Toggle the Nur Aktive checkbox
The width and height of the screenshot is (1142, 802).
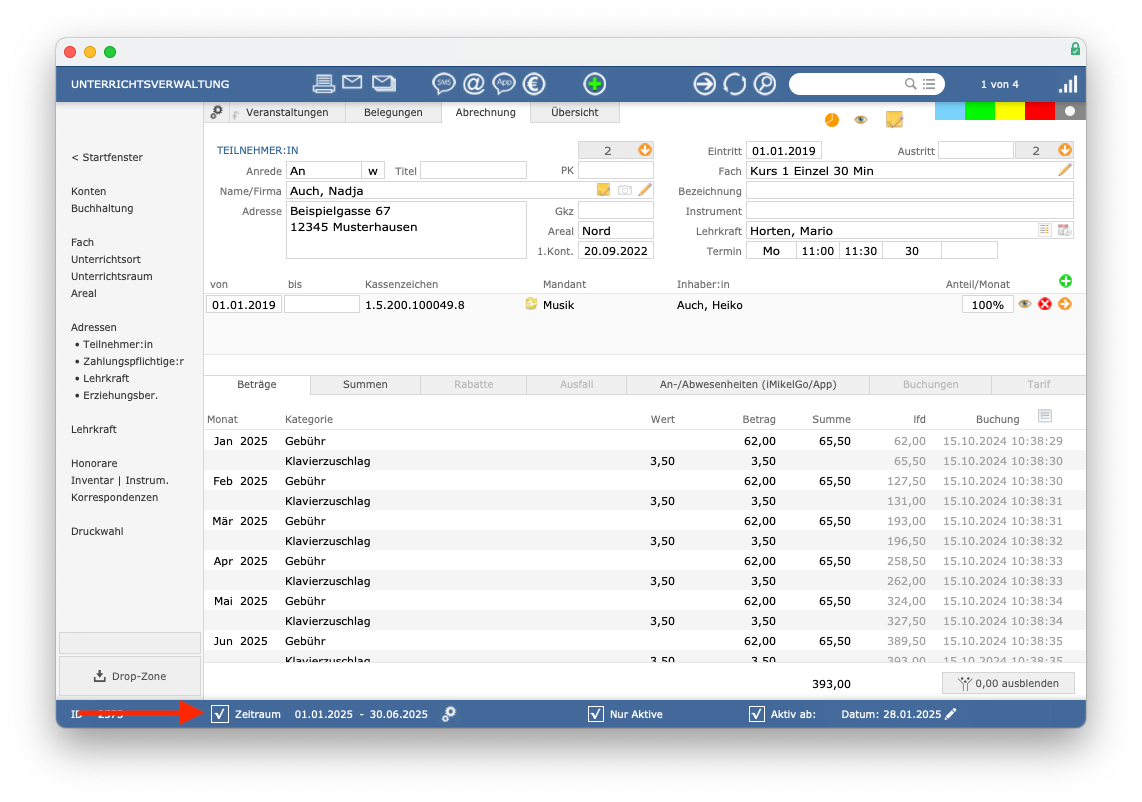(x=596, y=714)
